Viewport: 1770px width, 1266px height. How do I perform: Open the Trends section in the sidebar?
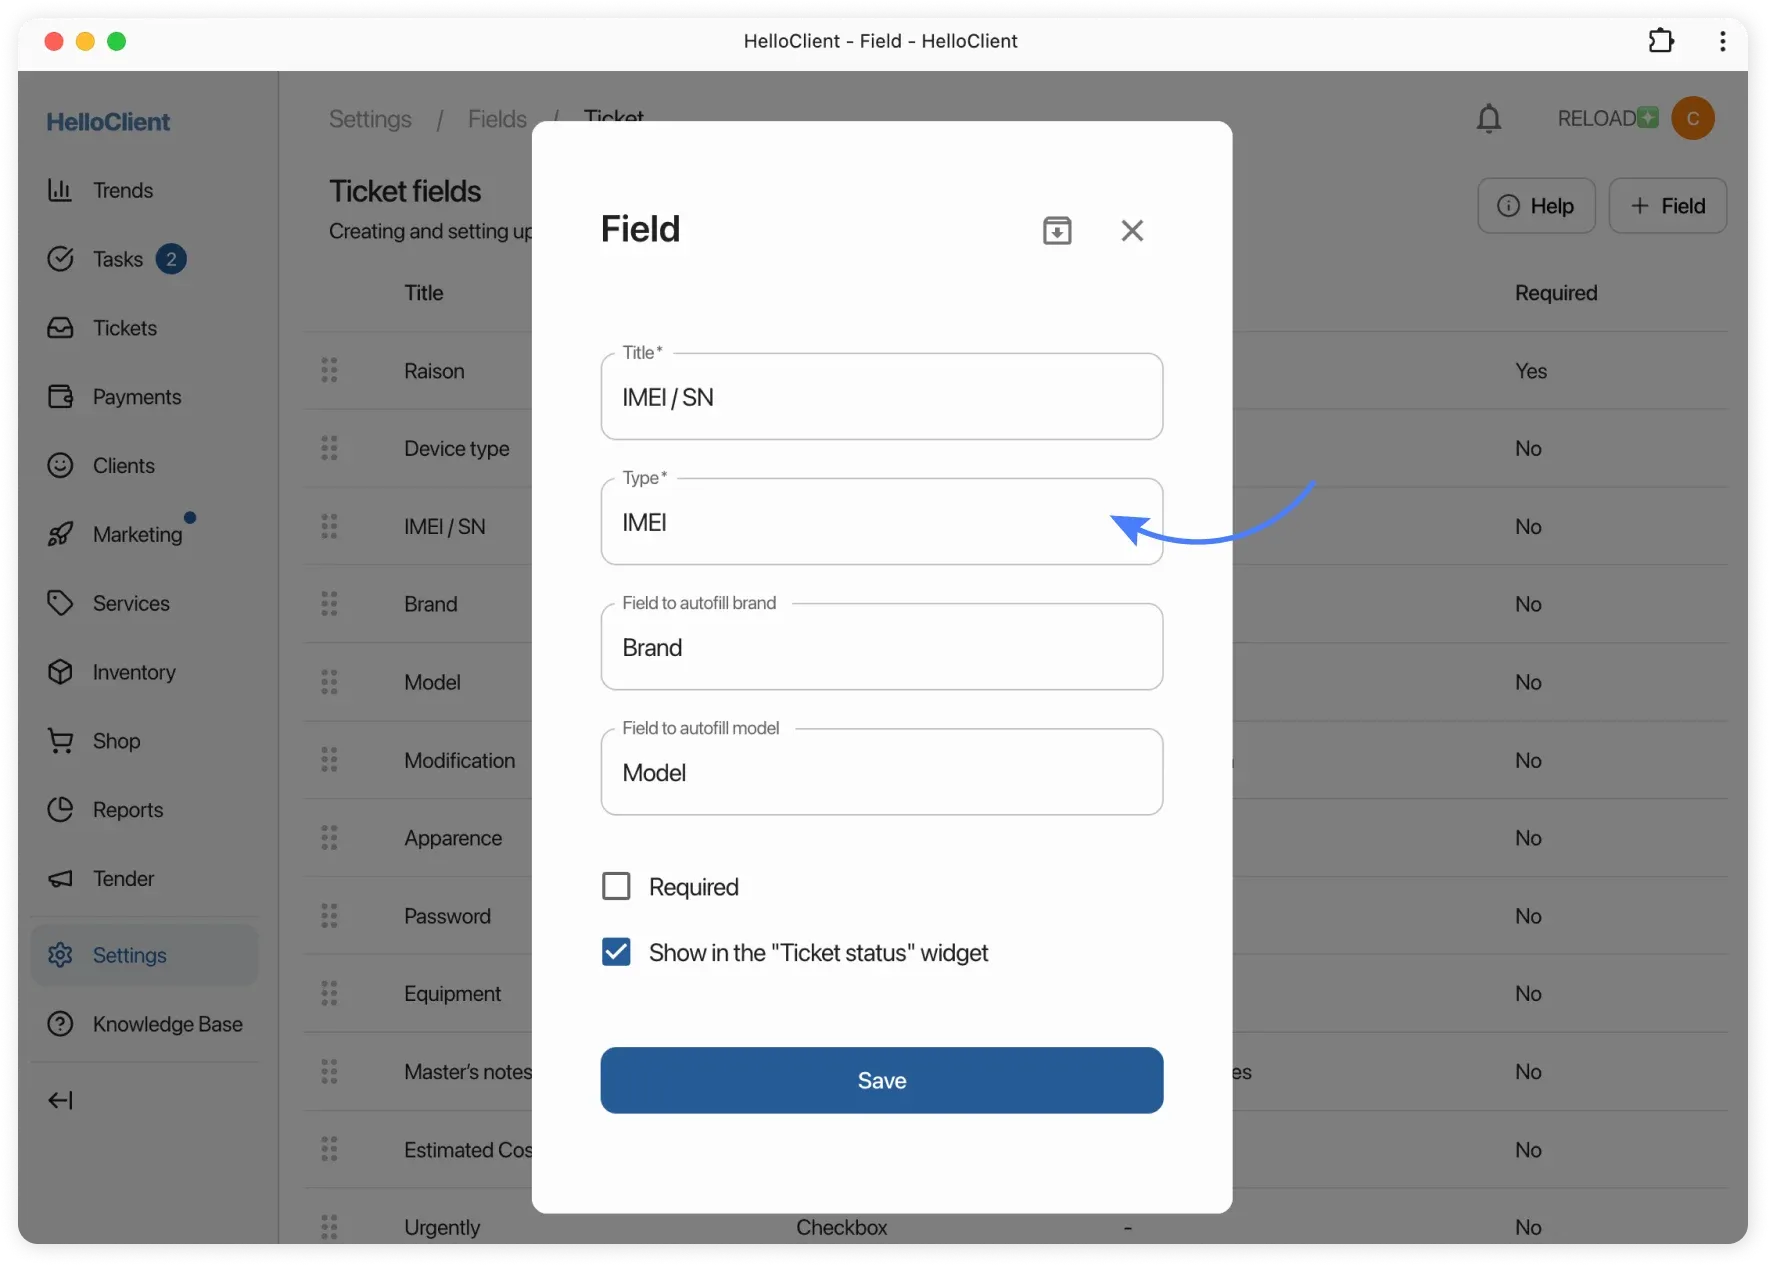point(123,190)
